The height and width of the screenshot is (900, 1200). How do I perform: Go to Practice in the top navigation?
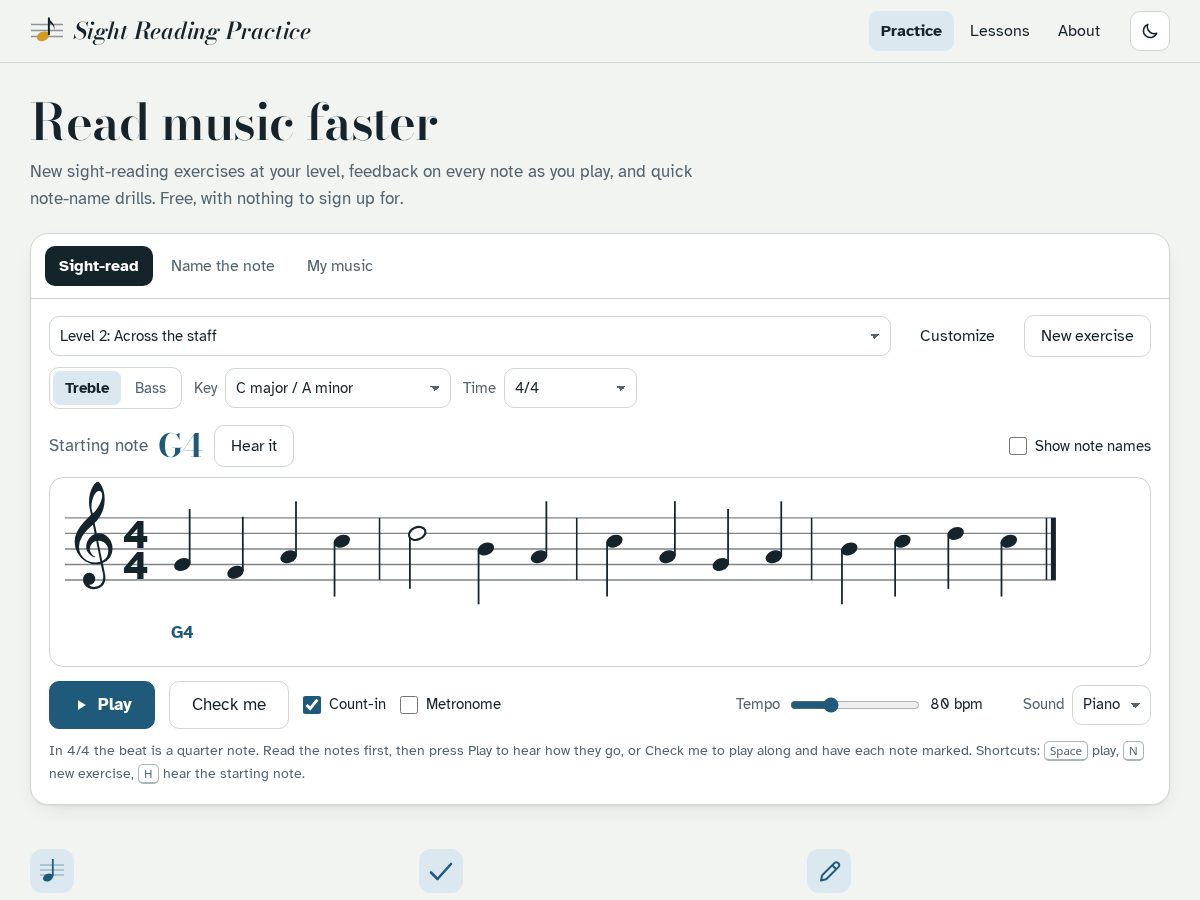(x=911, y=31)
